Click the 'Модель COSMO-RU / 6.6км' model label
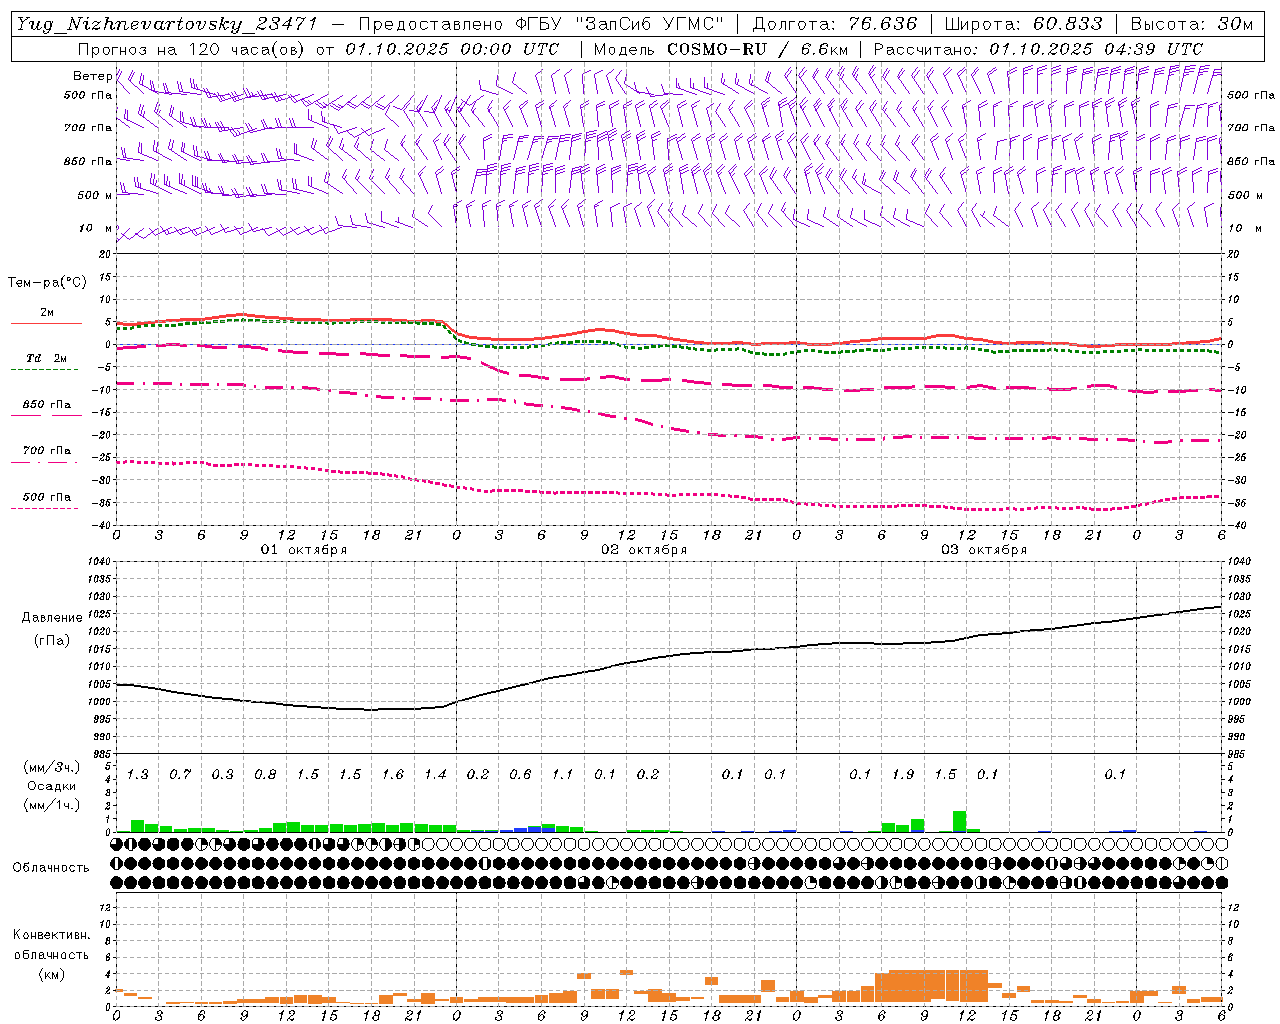The width and height of the screenshot is (1280, 1024). click(x=721, y=49)
